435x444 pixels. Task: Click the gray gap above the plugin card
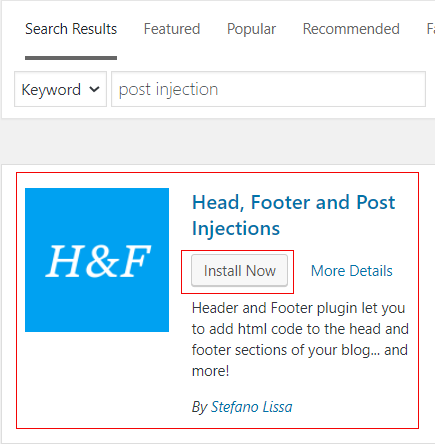[x=217, y=141]
